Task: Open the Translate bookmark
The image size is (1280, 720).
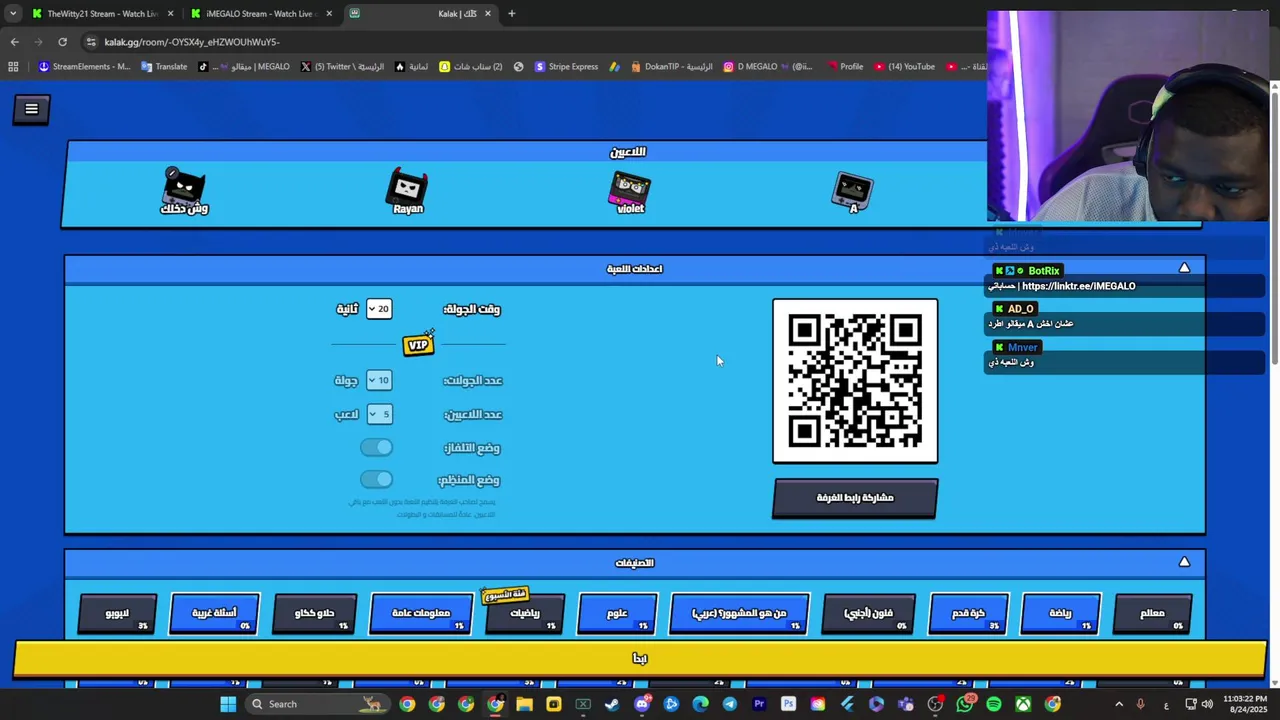Action: click(164, 67)
